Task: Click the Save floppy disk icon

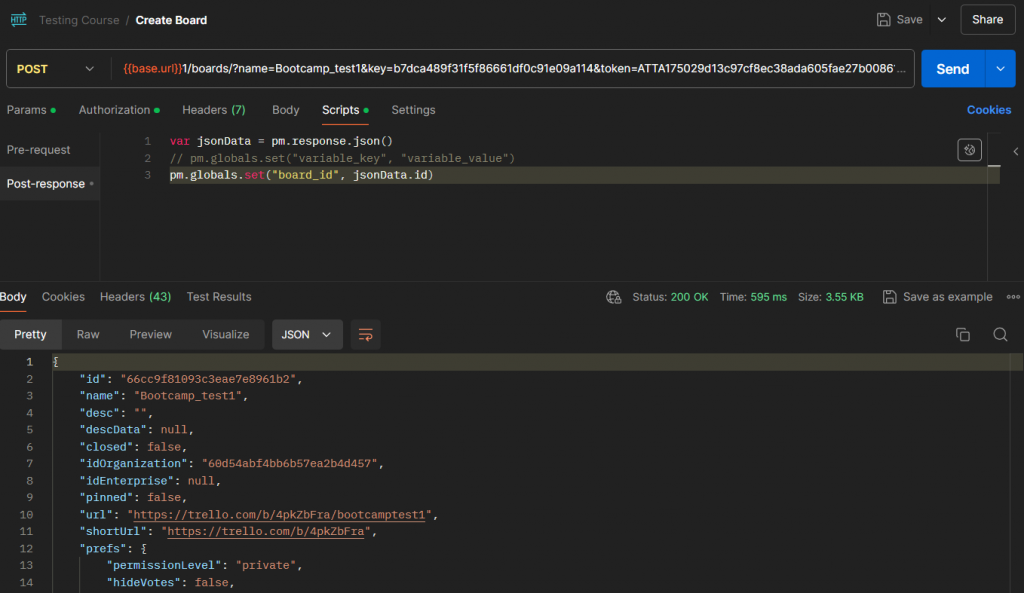Action: click(883, 20)
